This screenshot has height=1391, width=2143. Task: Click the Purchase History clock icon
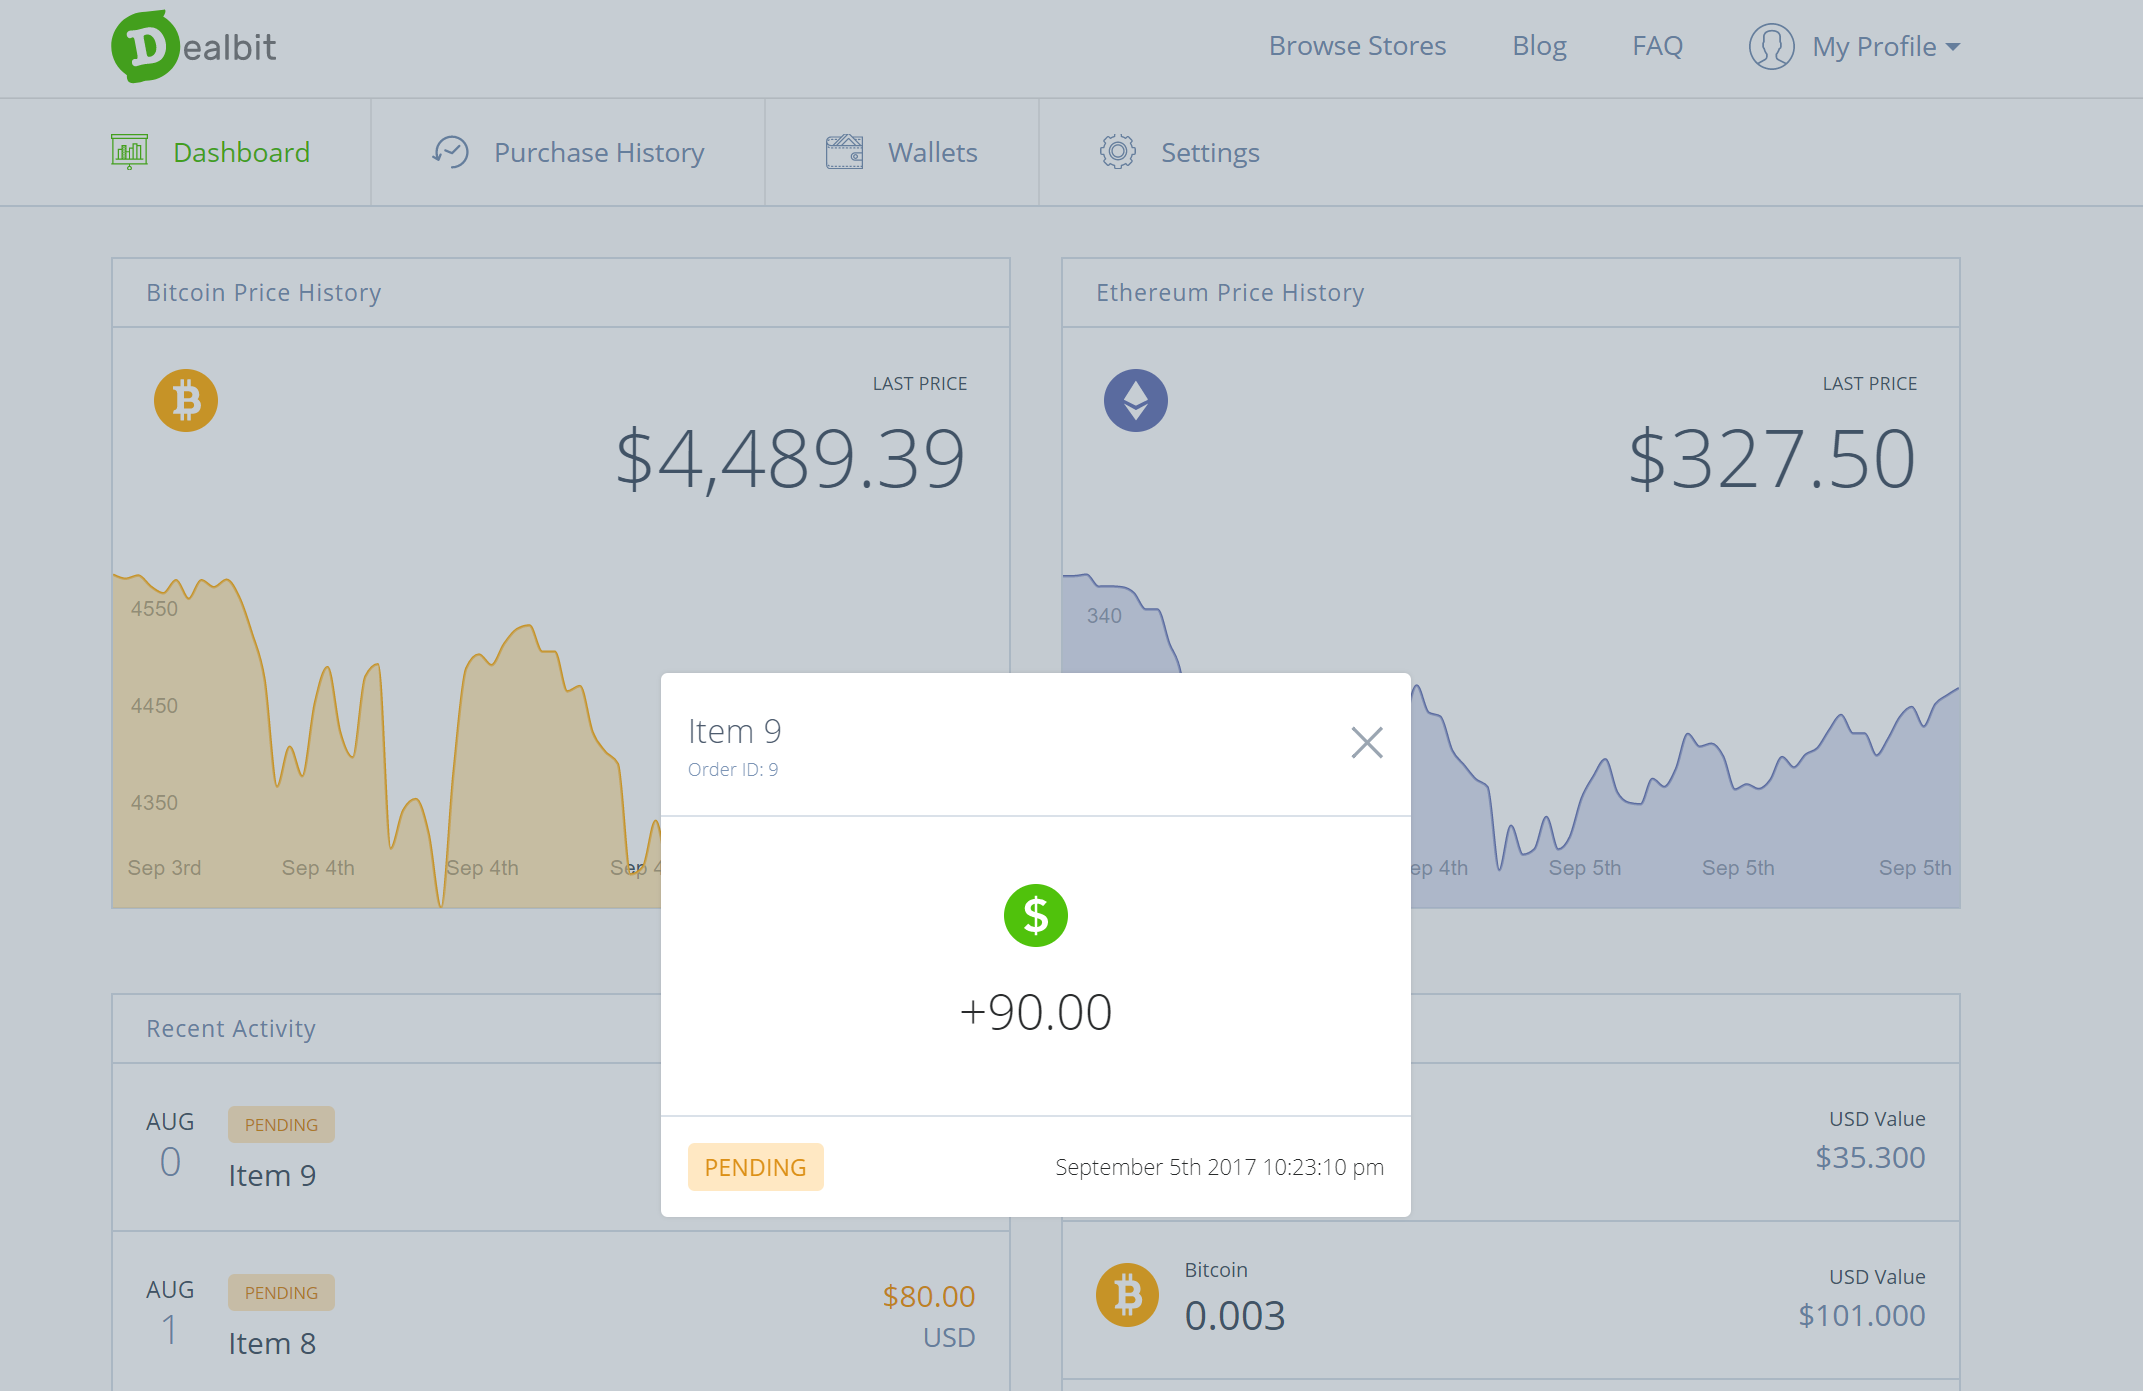pos(451,152)
